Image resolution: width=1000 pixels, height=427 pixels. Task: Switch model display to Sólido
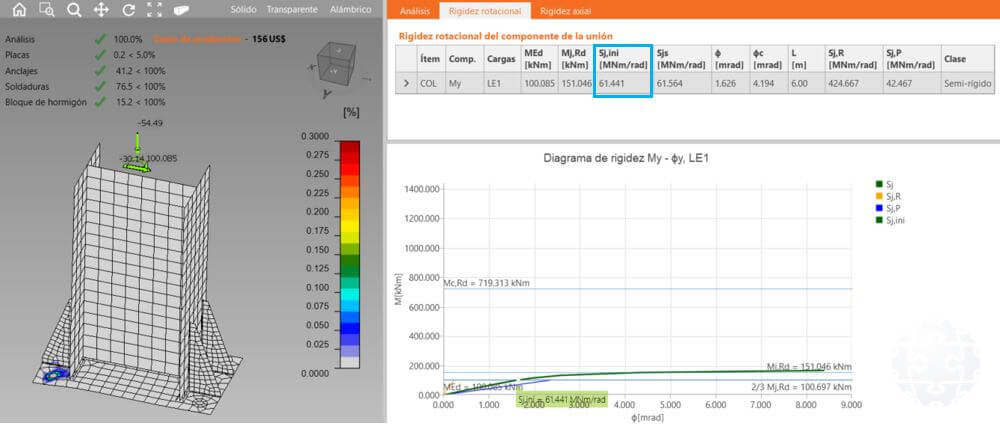click(243, 9)
